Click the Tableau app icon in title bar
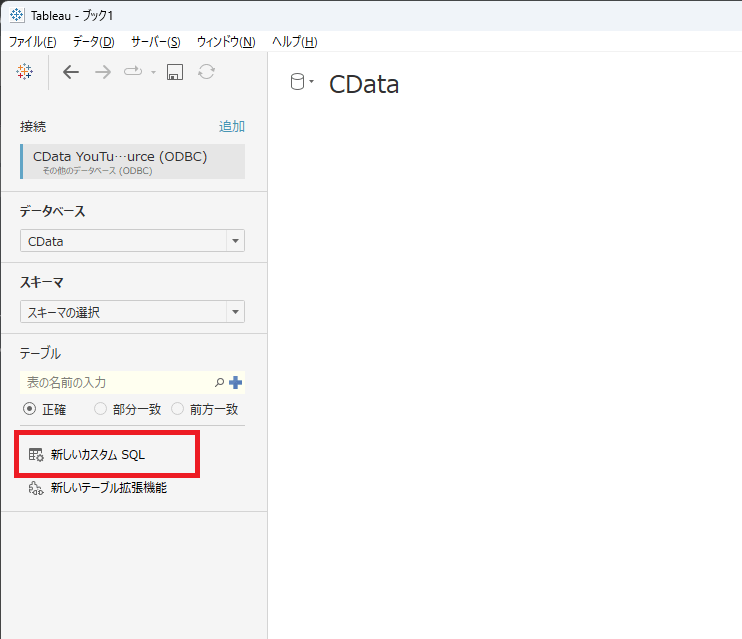 [x=17, y=15]
